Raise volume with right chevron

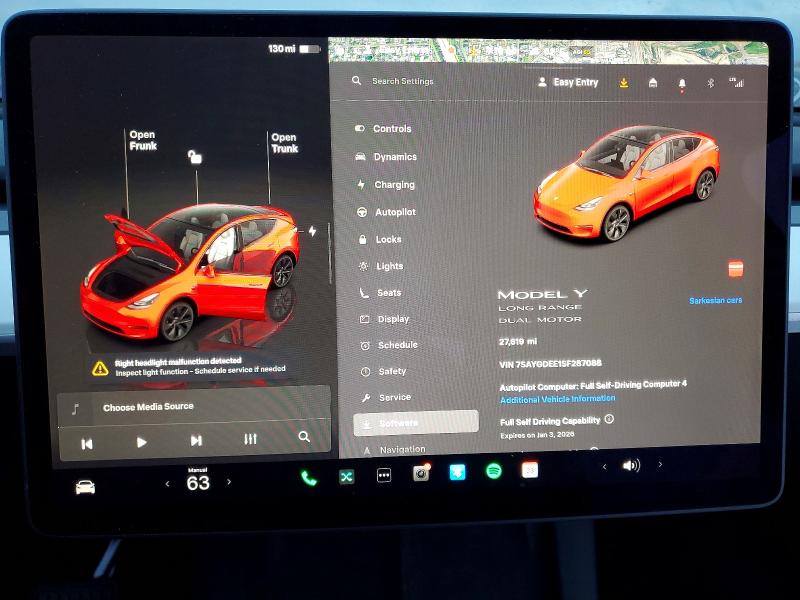660,464
